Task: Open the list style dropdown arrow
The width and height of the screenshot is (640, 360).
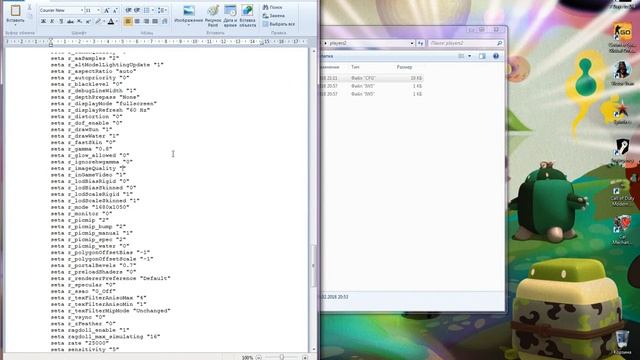Action: [153, 10]
